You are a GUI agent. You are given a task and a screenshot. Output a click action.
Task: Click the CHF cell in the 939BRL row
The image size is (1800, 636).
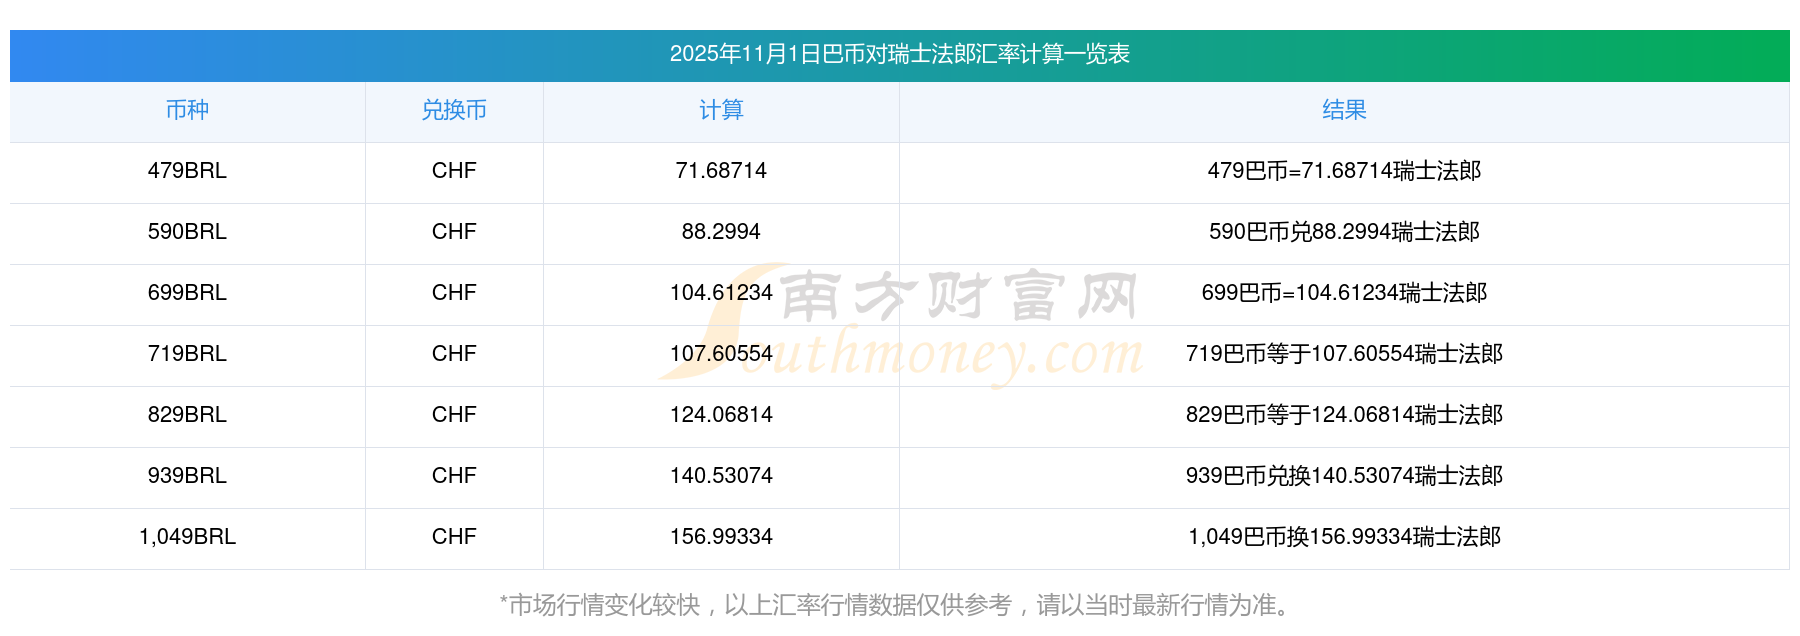point(454,476)
